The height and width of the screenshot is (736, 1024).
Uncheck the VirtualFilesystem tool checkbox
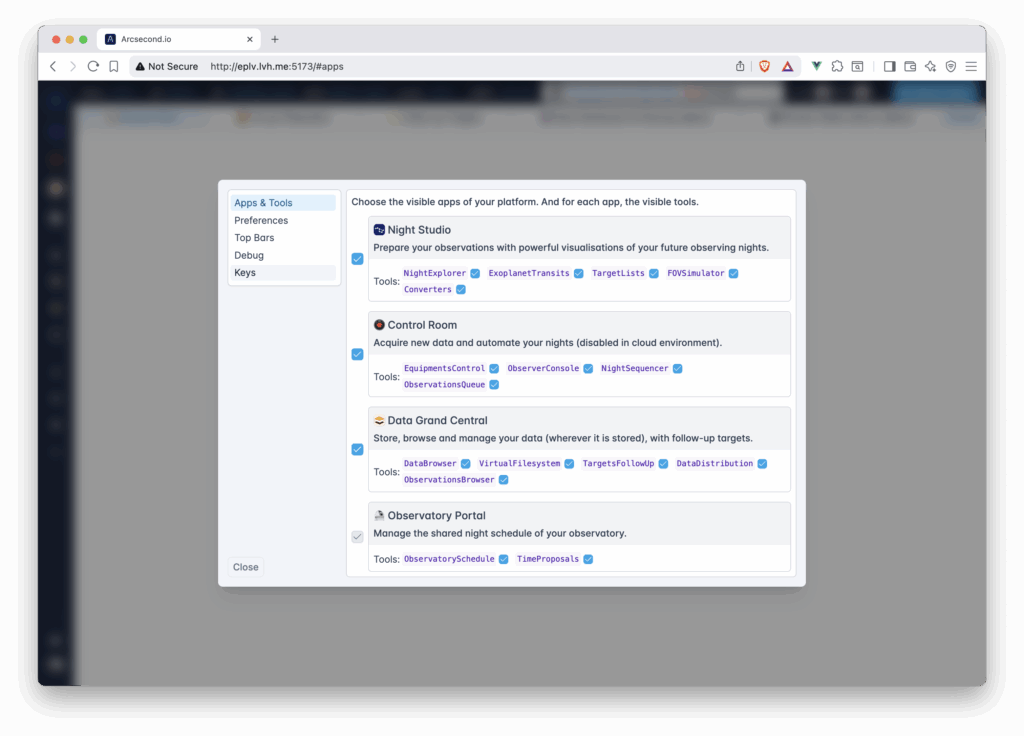click(x=569, y=464)
